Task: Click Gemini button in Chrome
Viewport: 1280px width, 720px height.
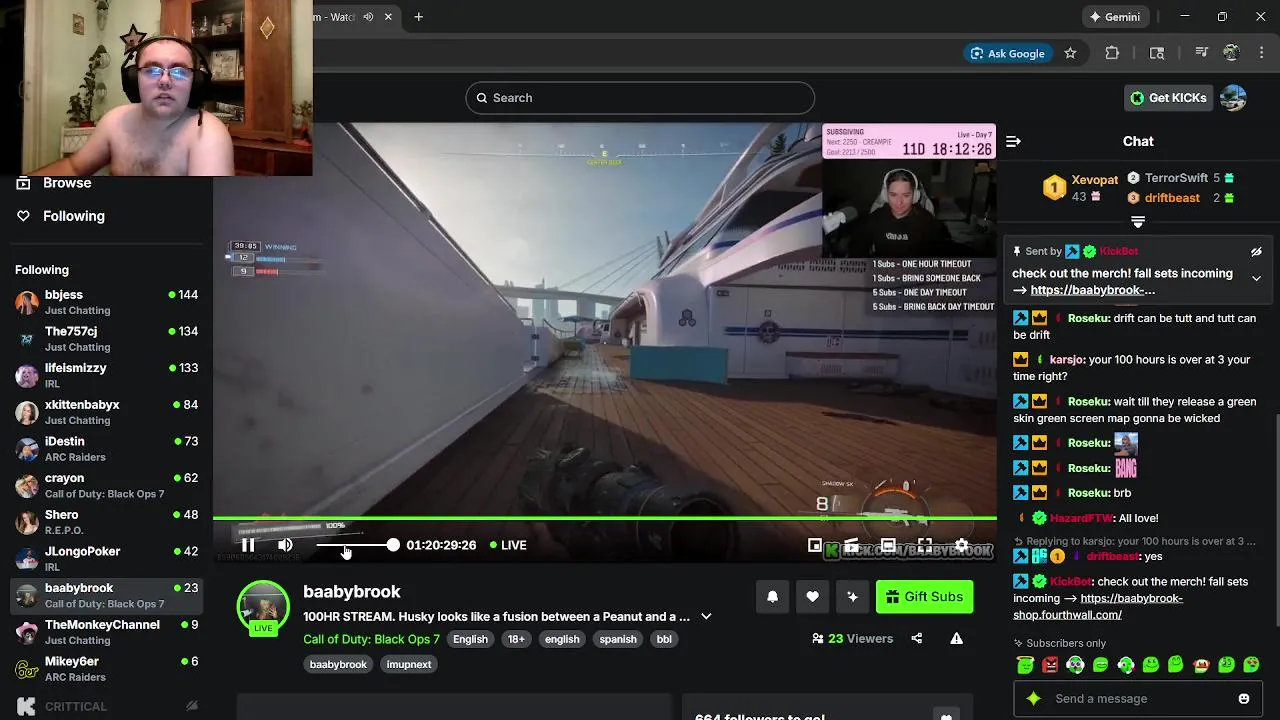Action: (1115, 17)
